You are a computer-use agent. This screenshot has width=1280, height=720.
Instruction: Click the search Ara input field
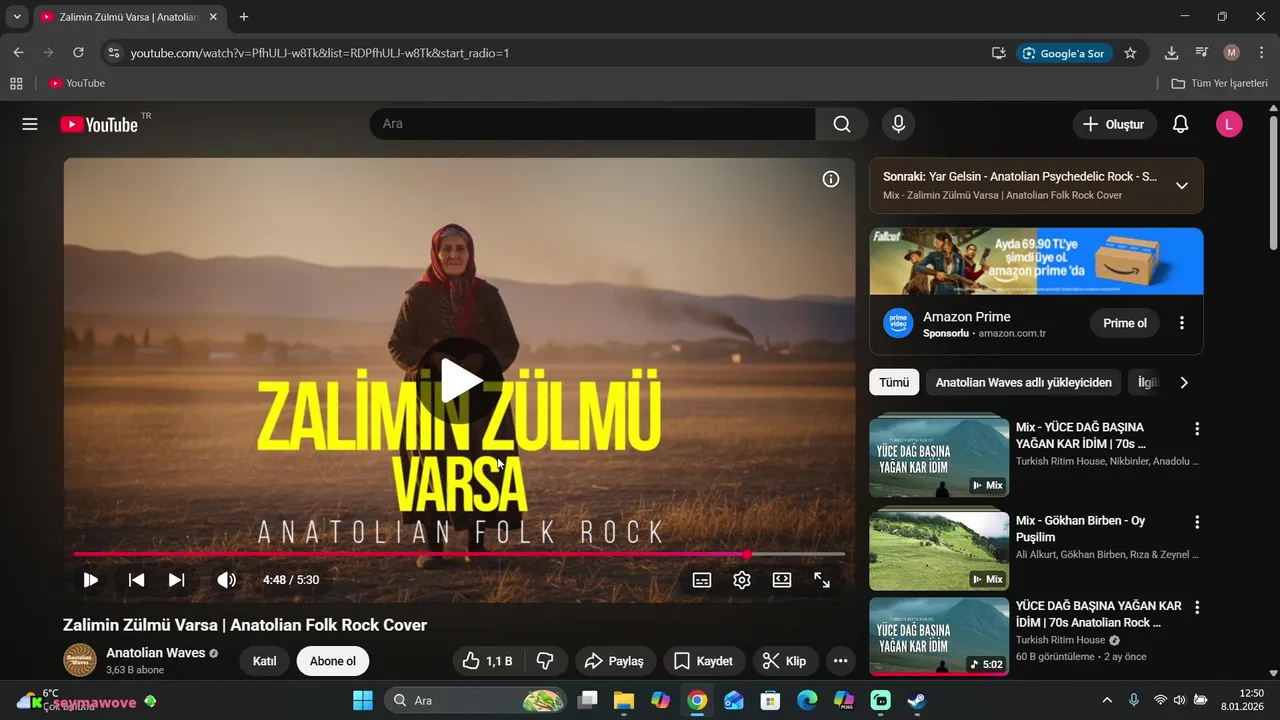tap(592, 124)
